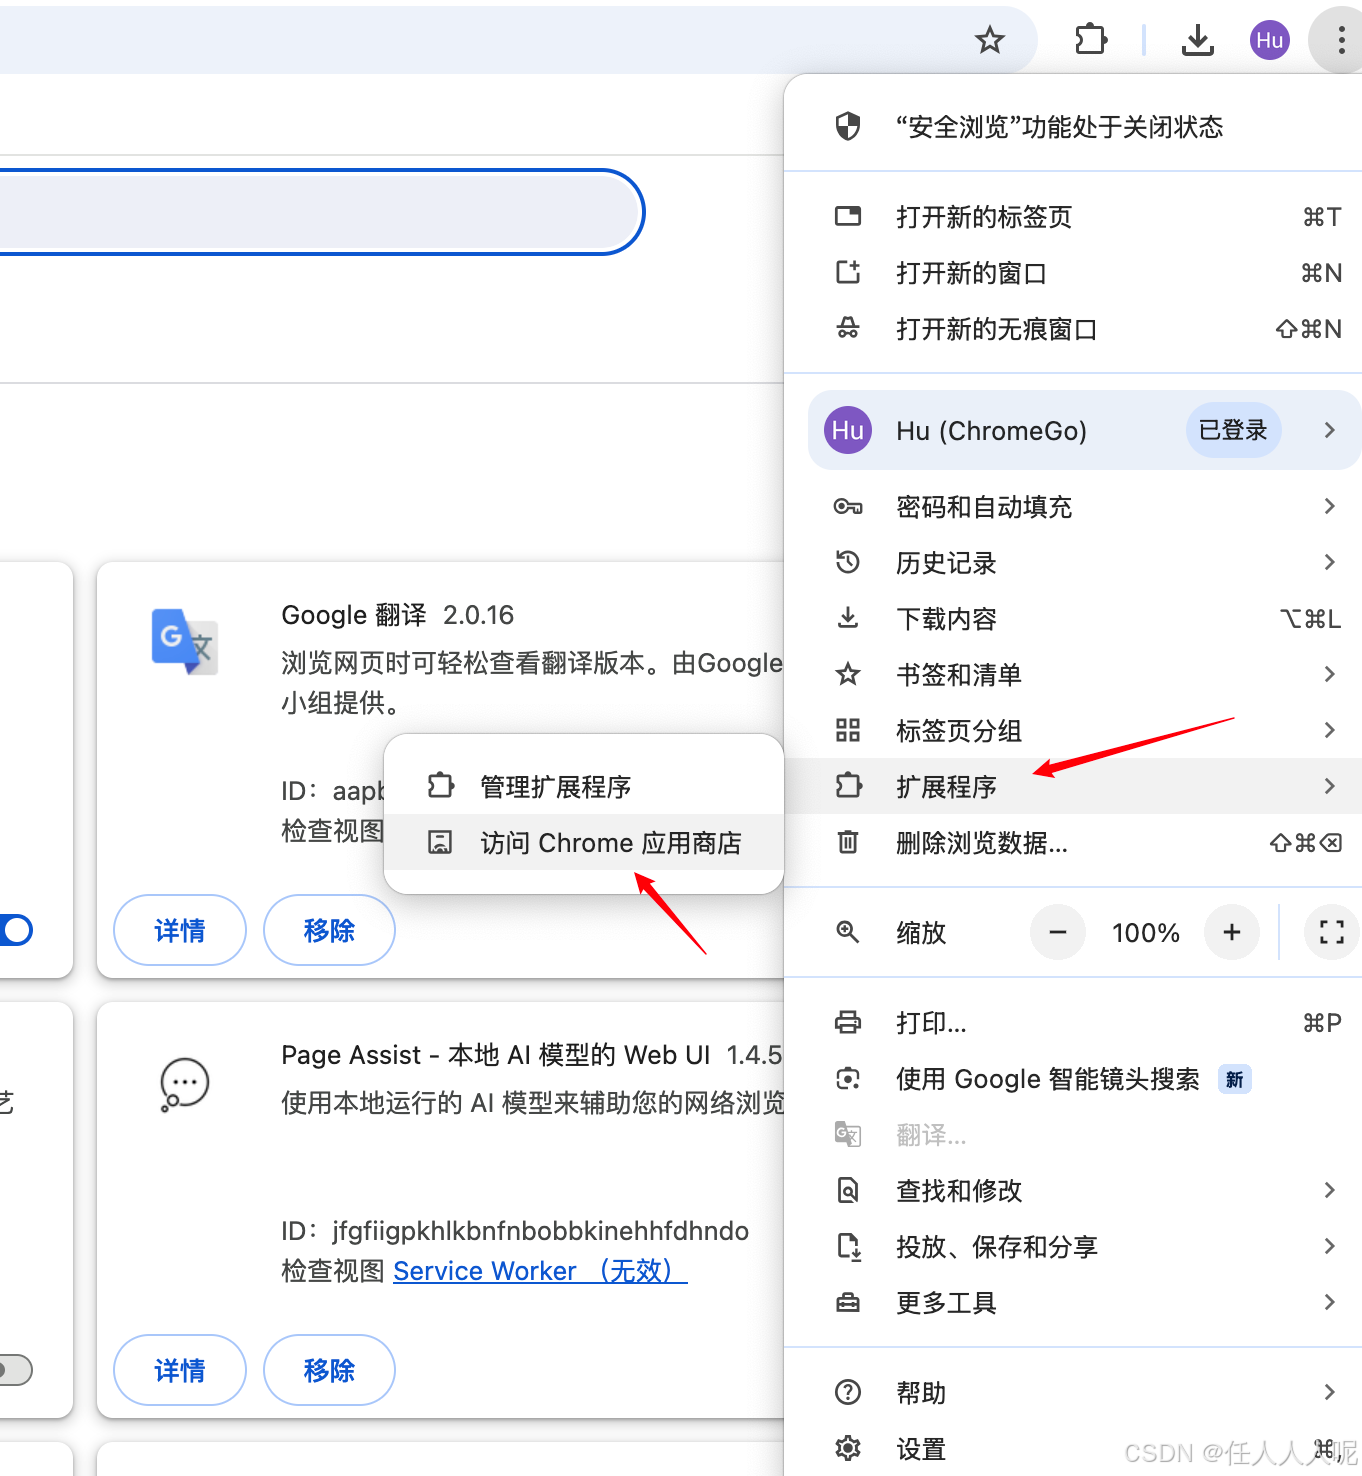The width and height of the screenshot is (1362, 1476).
Task: Click the zoom magnifier icon
Action: (x=848, y=932)
